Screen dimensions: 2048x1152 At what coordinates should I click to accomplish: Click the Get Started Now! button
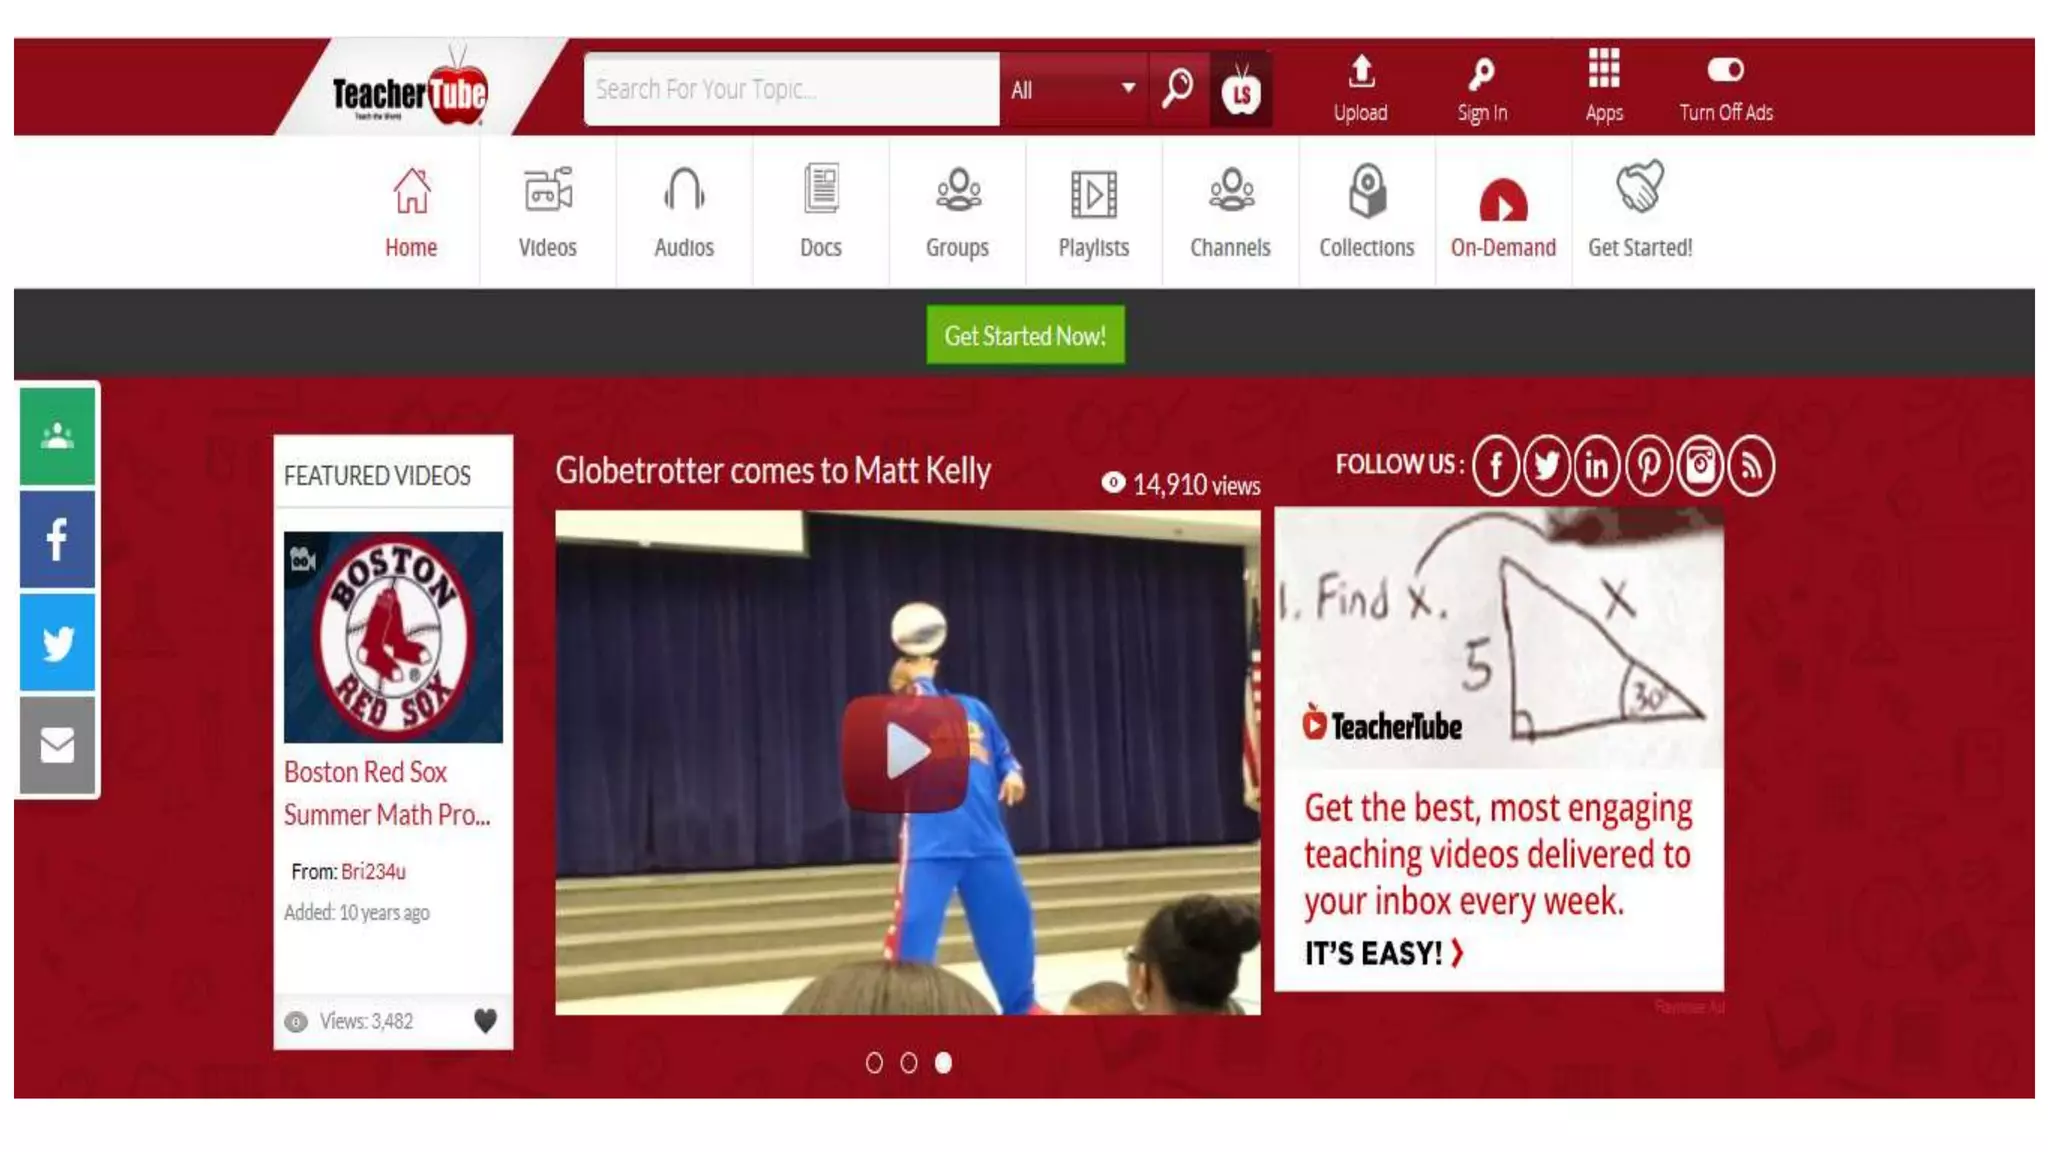click(1025, 336)
